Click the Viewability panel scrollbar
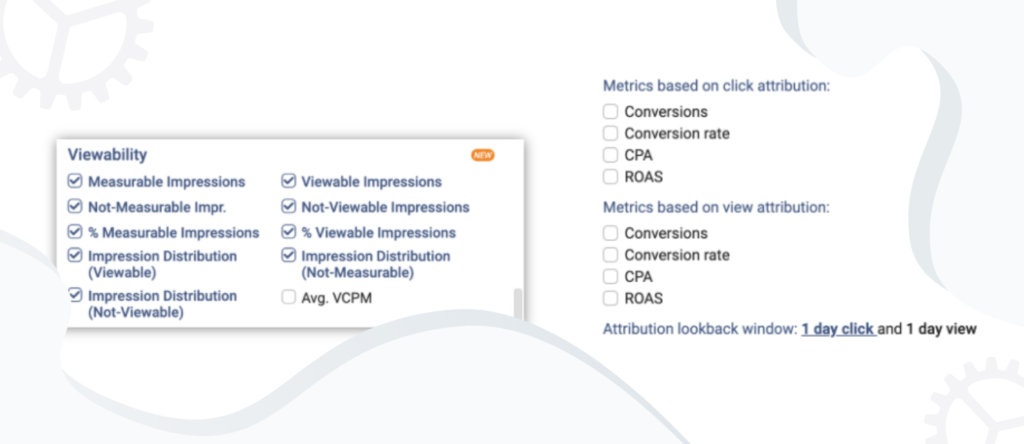 pos(519,304)
